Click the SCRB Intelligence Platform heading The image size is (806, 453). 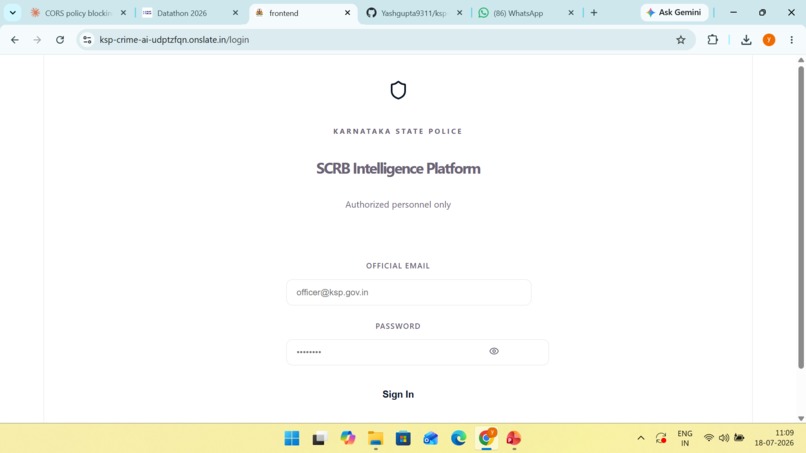pos(398,169)
